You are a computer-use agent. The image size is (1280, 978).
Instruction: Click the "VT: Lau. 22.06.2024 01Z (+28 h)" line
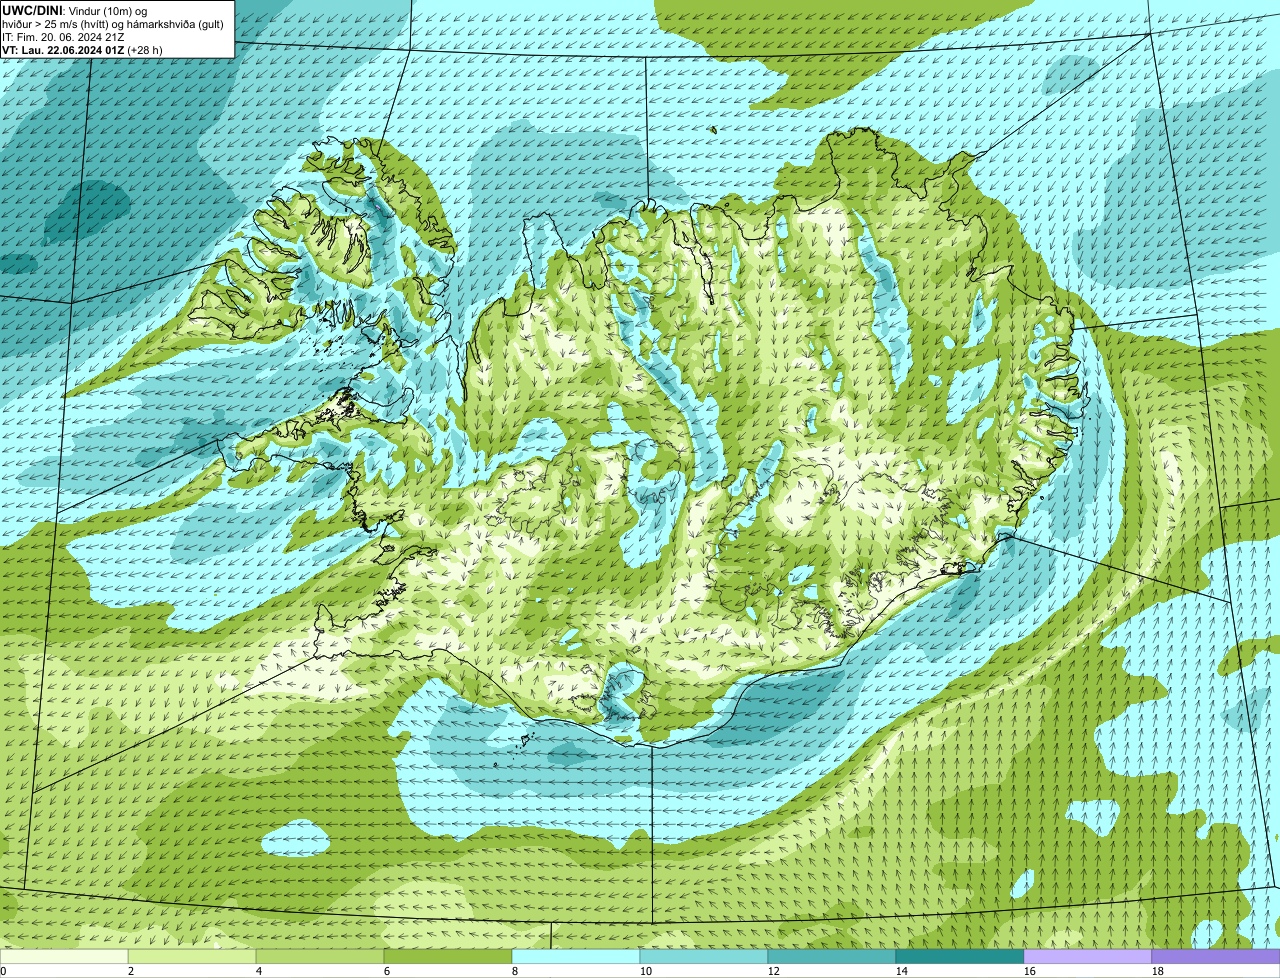(82, 49)
